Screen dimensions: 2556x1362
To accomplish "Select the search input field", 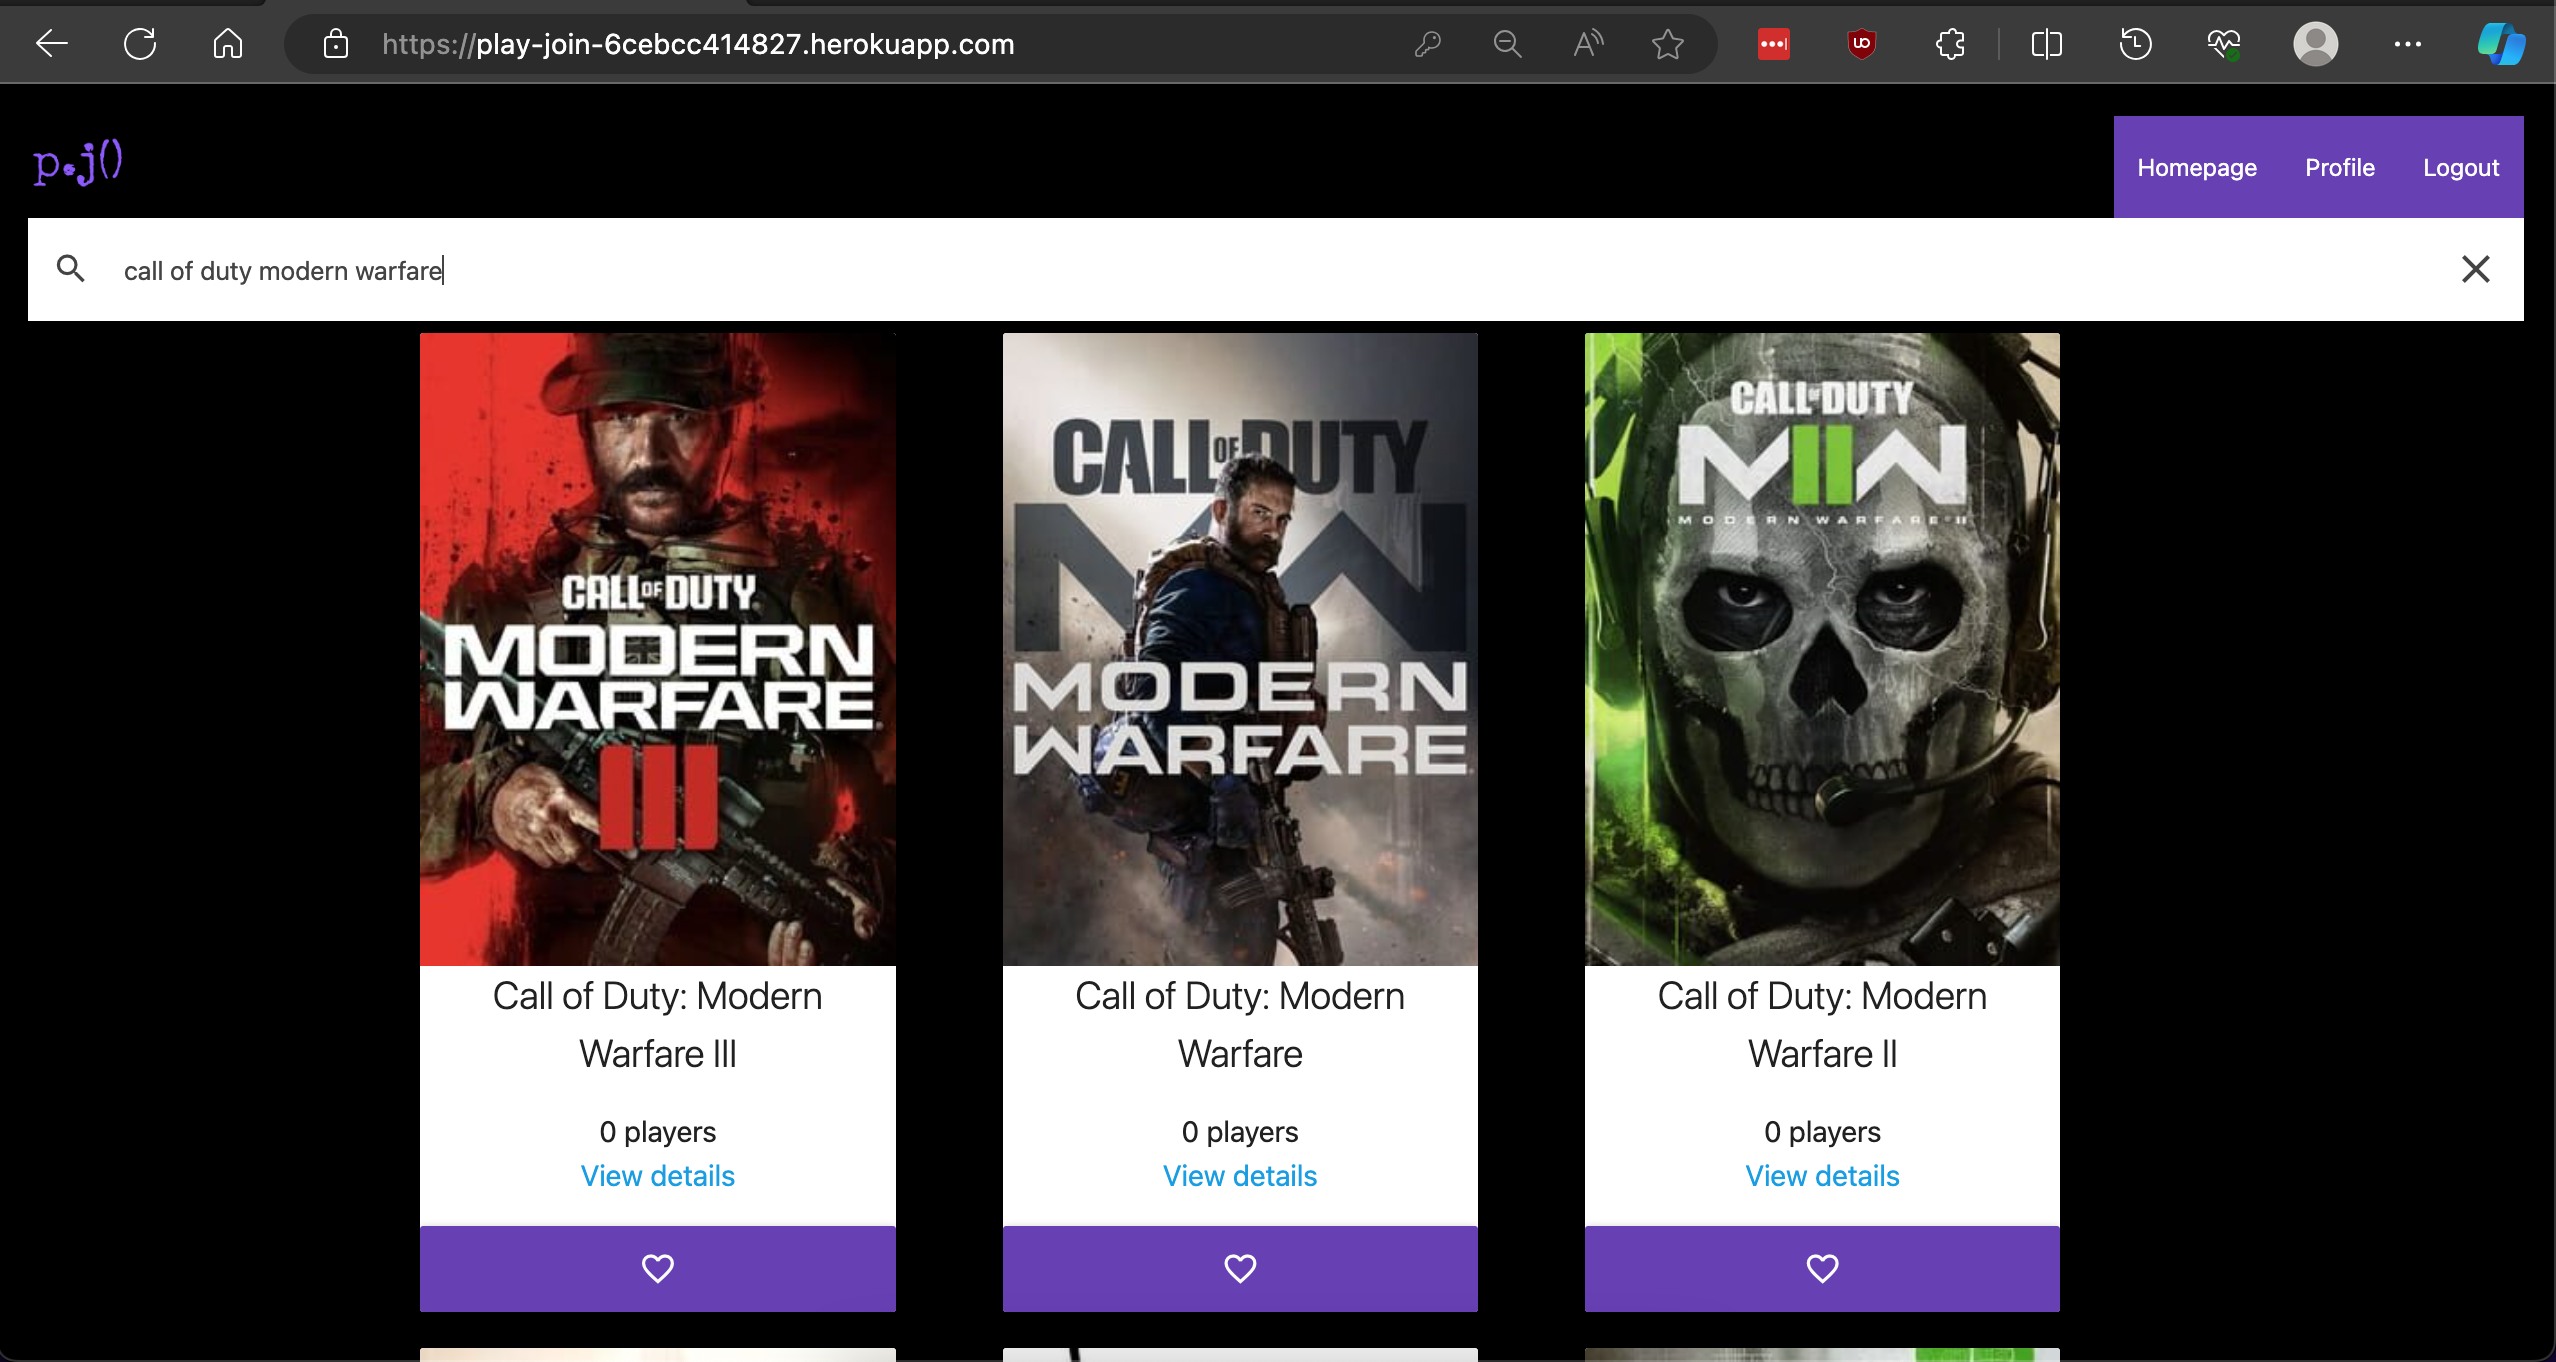I will [x=1276, y=269].
